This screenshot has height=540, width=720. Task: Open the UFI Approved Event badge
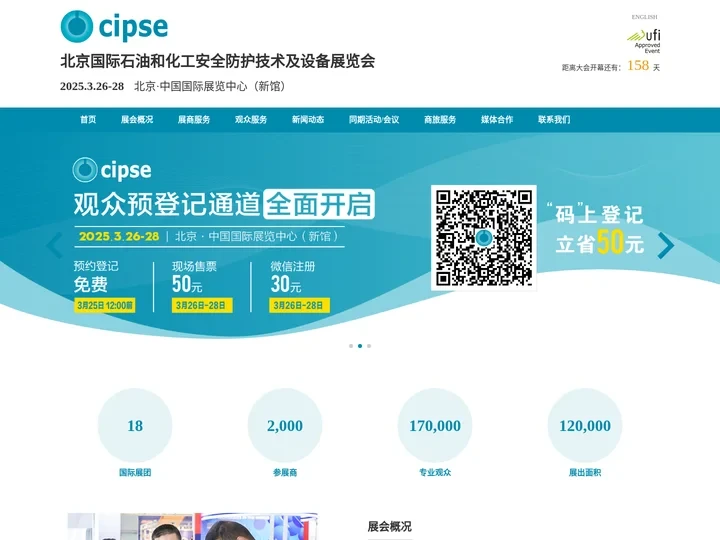click(x=644, y=41)
